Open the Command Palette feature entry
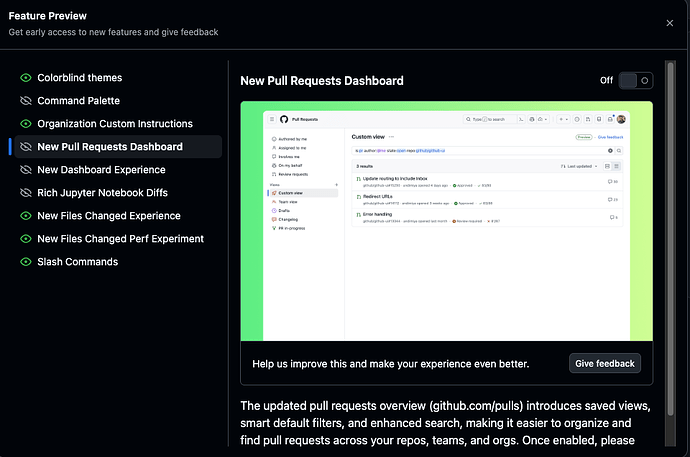Screen dimensions: 690x457 pos(118,101)
